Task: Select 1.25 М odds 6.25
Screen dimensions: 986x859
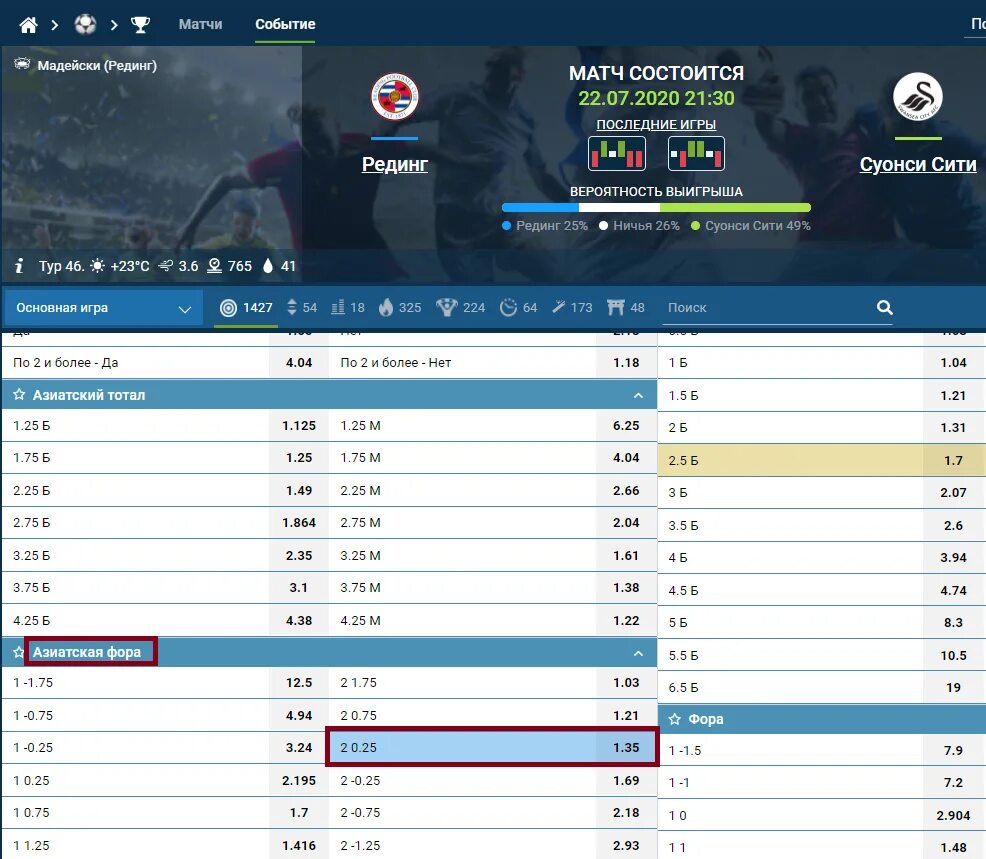Action: tap(493, 426)
